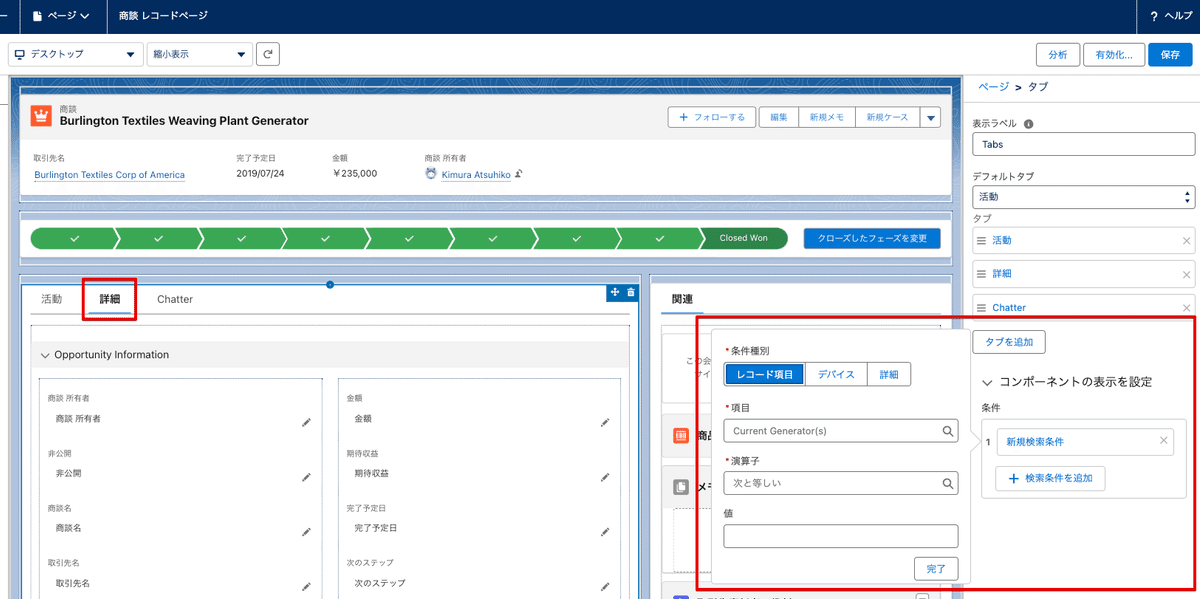Collapse the Opportunity Information section
The width and height of the screenshot is (1200, 599).
tap(45, 355)
